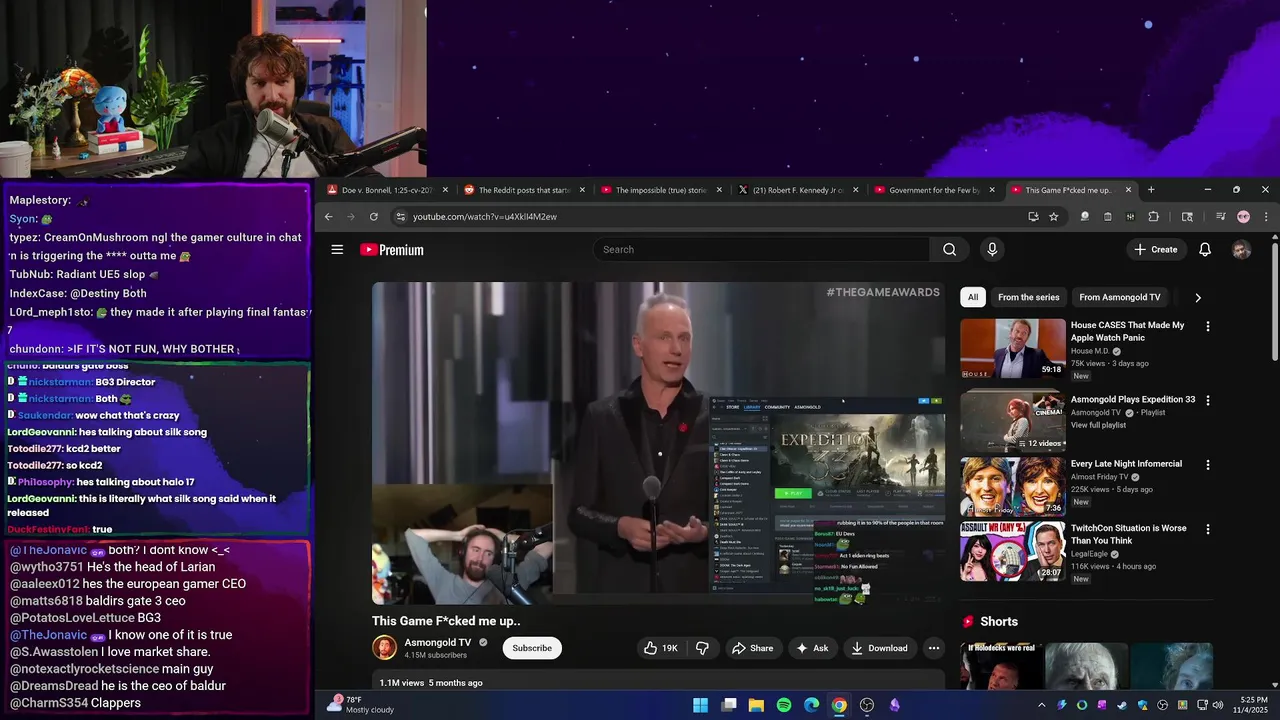The image size is (1280, 720).
Task: Dislike the video with thumbs-down
Action: [x=702, y=648]
